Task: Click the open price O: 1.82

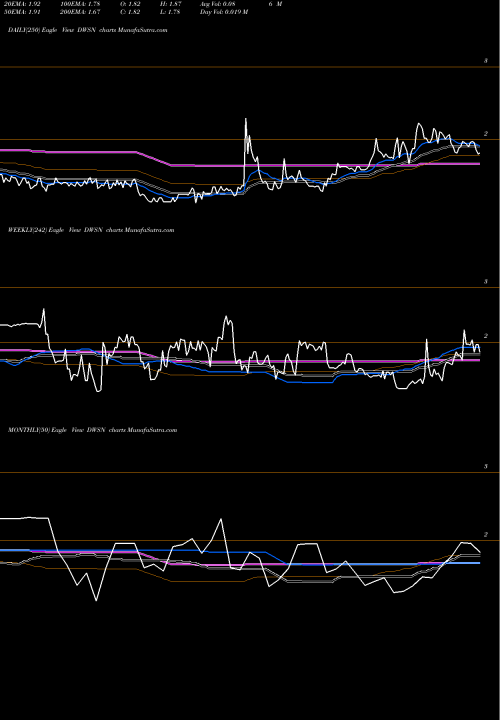Action: tap(130, 4)
